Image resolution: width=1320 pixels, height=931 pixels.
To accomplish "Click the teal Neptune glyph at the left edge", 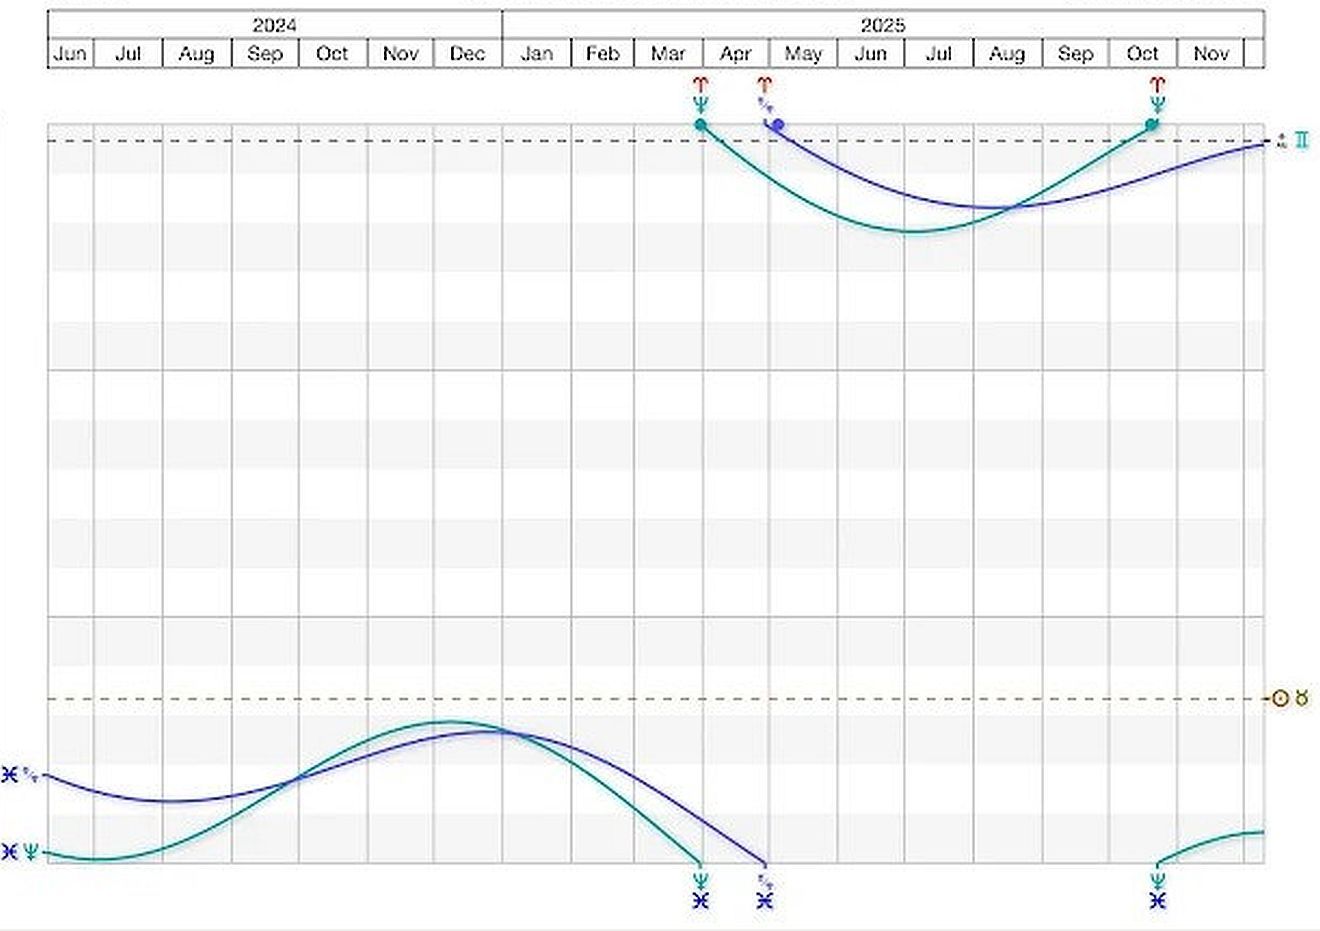I will (x=31, y=852).
